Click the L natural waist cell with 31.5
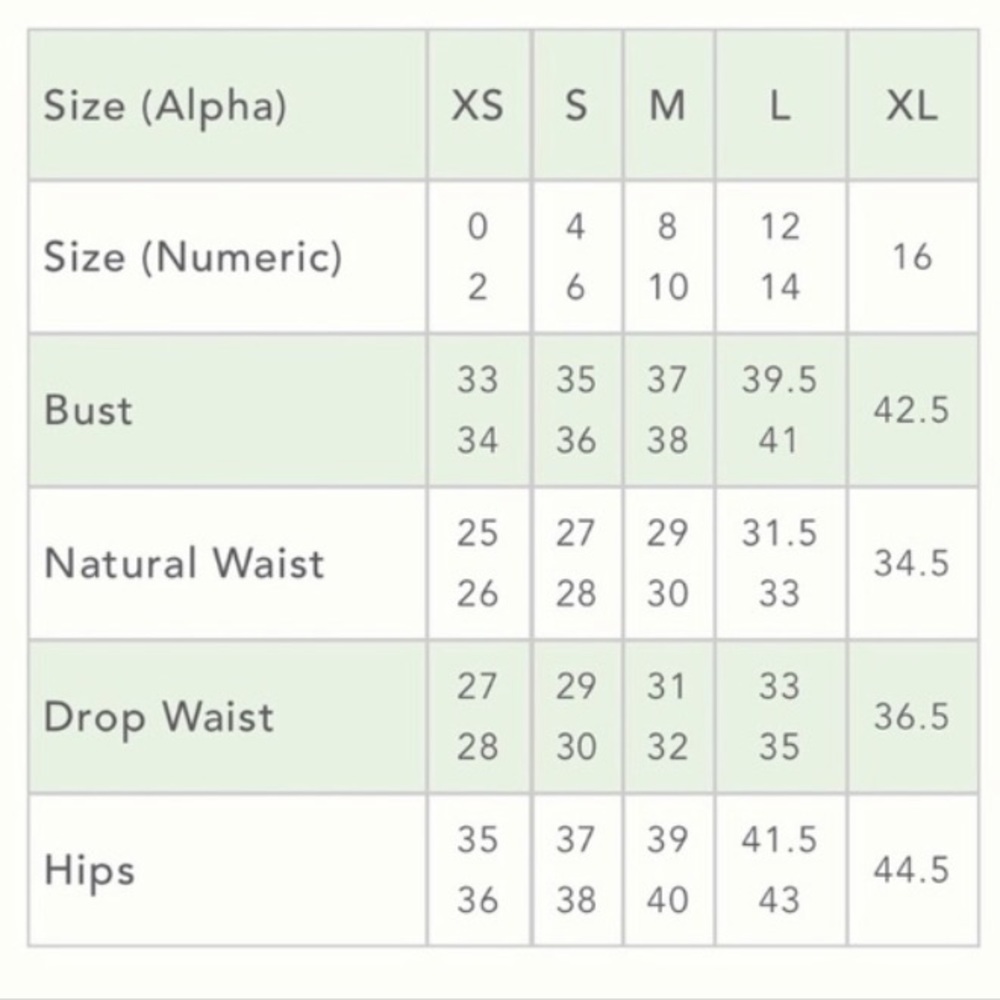 pyautogui.click(x=781, y=563)
